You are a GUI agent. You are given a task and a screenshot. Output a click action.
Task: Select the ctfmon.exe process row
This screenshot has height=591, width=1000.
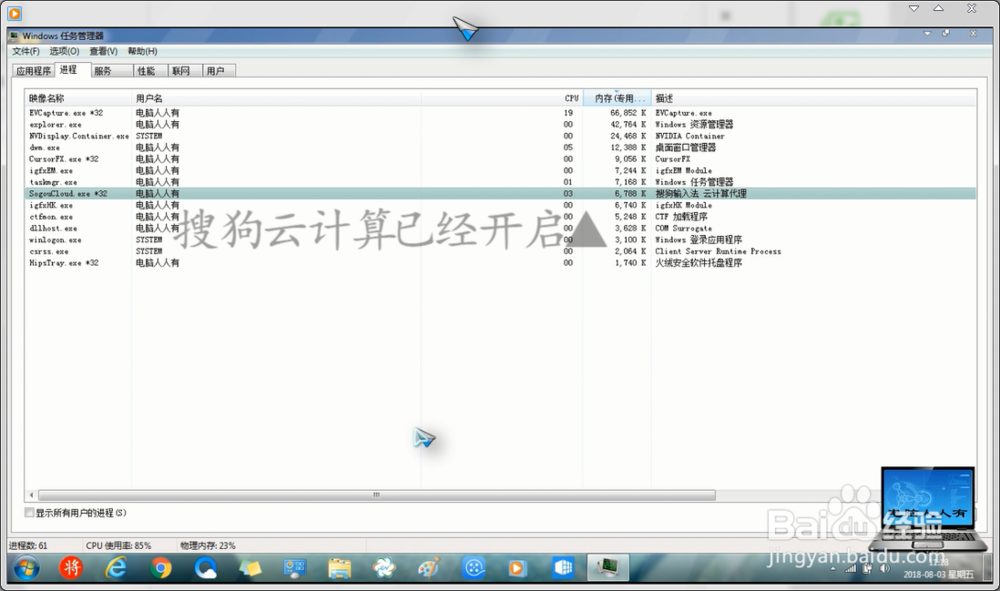coord(501,217)
